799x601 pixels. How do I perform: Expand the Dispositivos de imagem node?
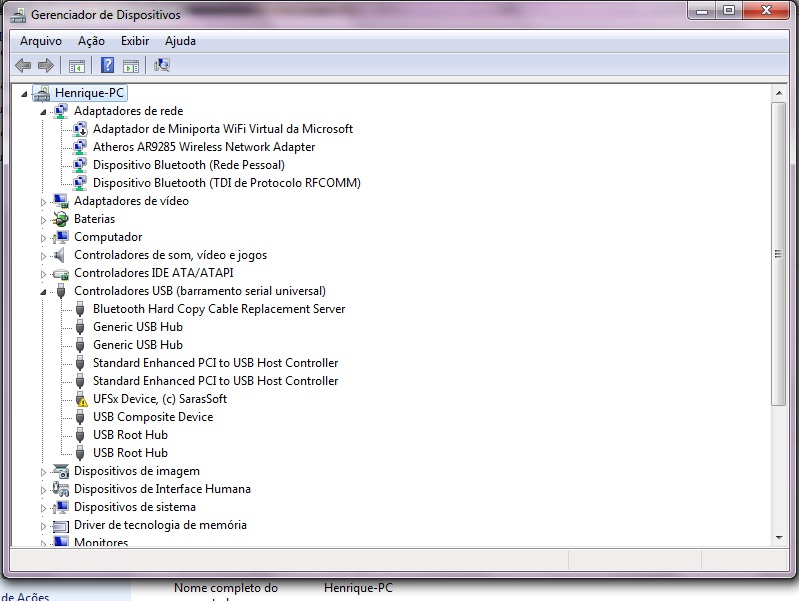click(x=43, y=471)
